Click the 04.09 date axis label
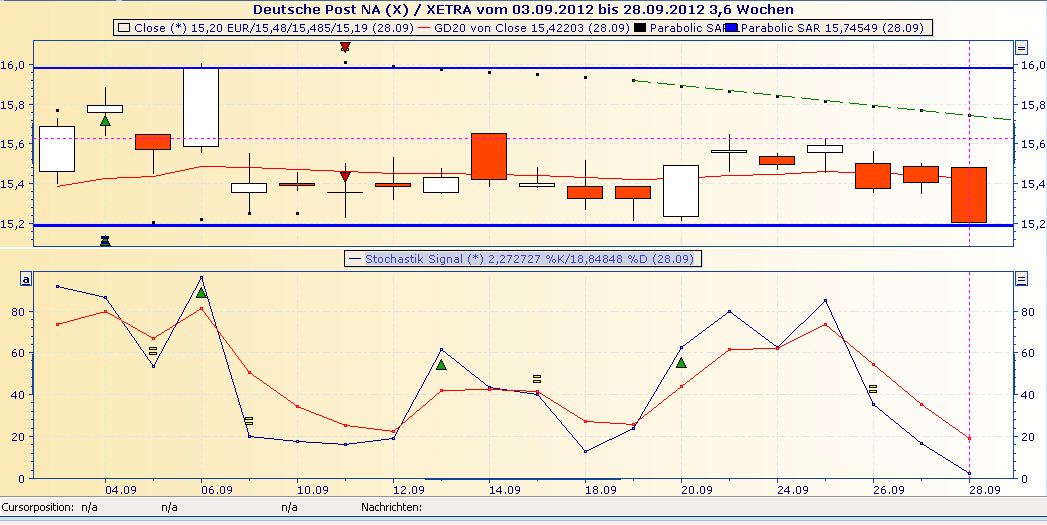1047x525 pixels. (120, 490)
